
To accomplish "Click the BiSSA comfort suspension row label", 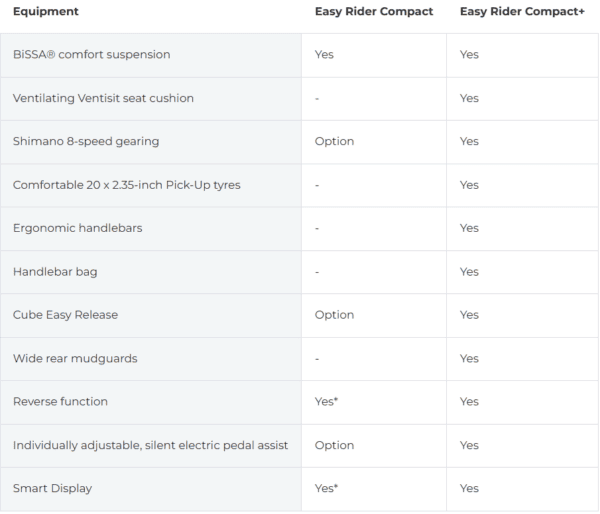I will [x=91, y=55].
